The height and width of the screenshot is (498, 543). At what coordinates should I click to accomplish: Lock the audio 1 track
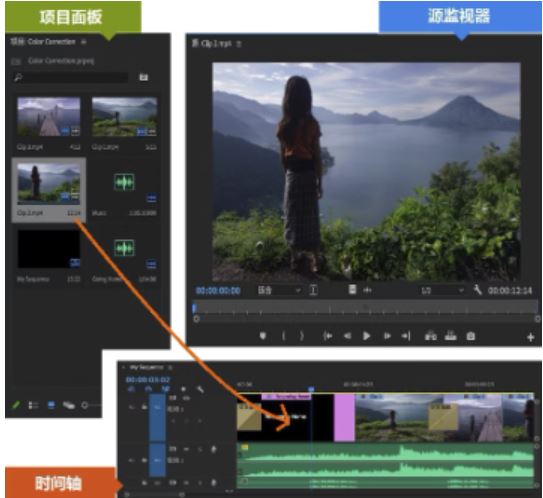pos(144,460)
